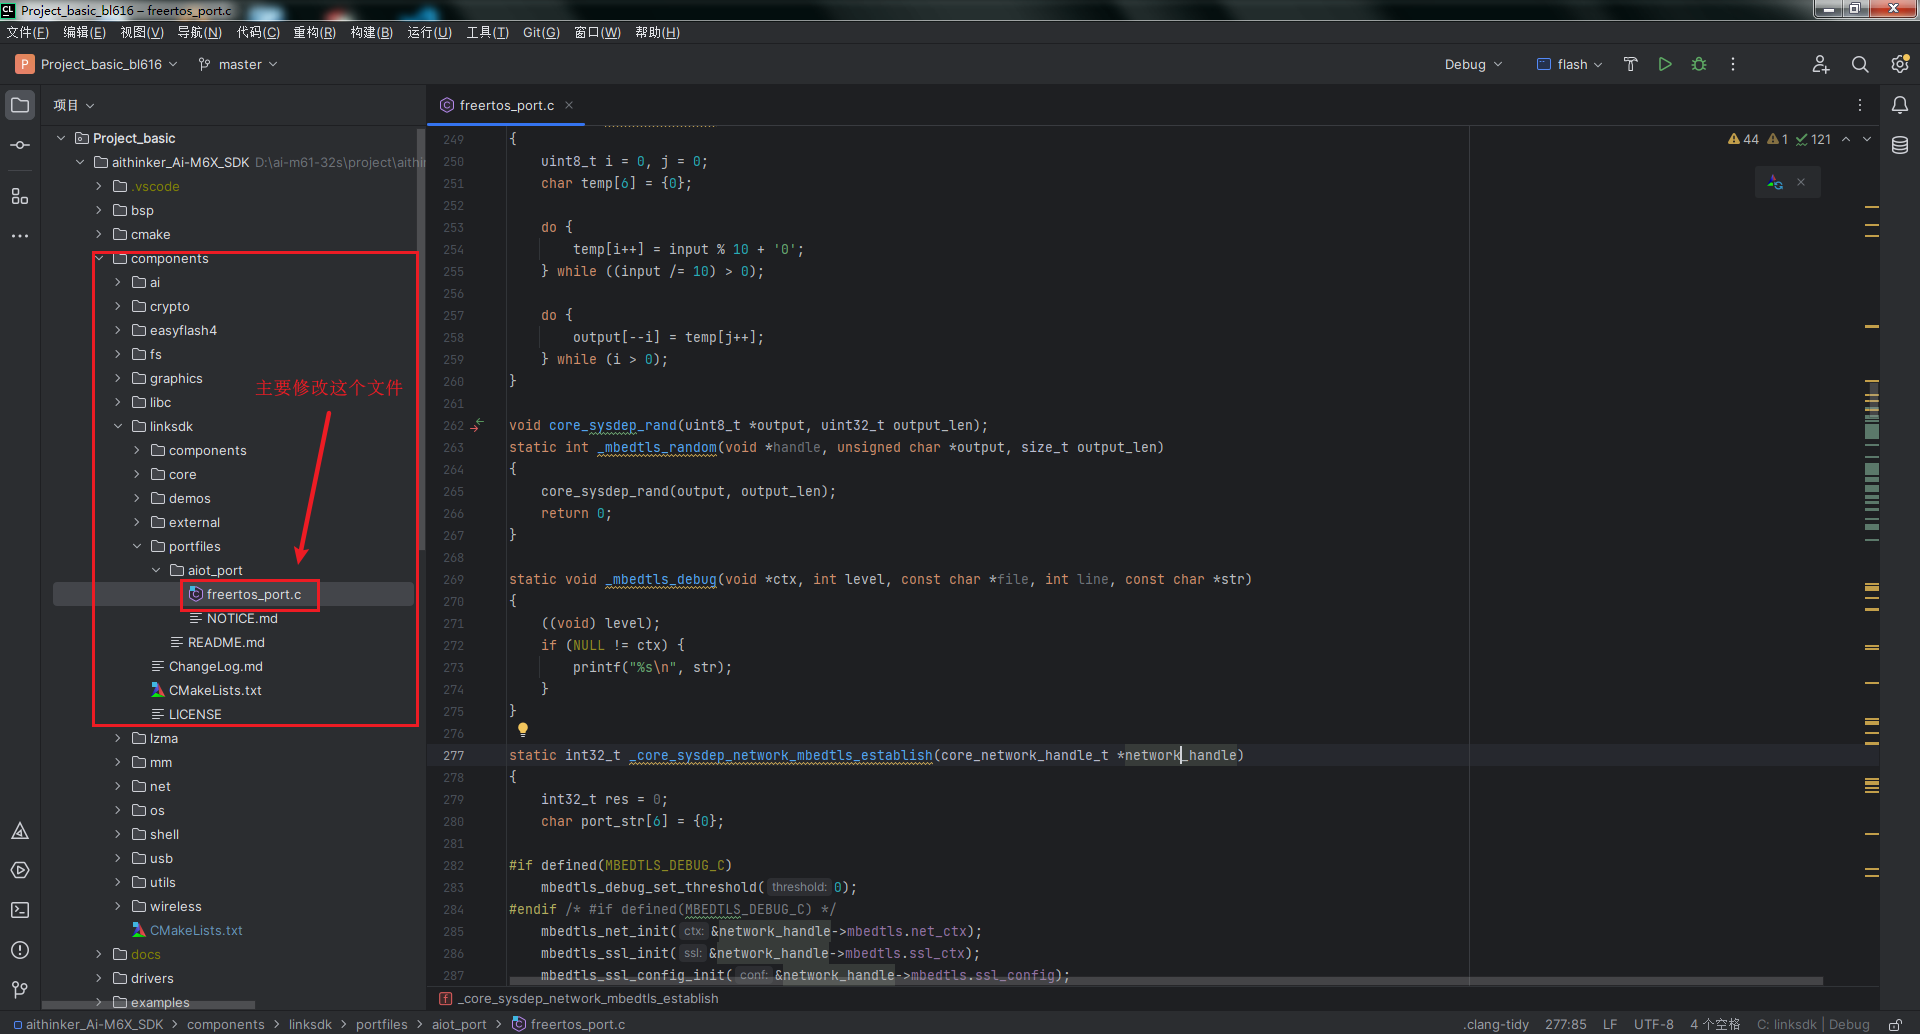Open Code With Me icon

(x=1821, y=64)
